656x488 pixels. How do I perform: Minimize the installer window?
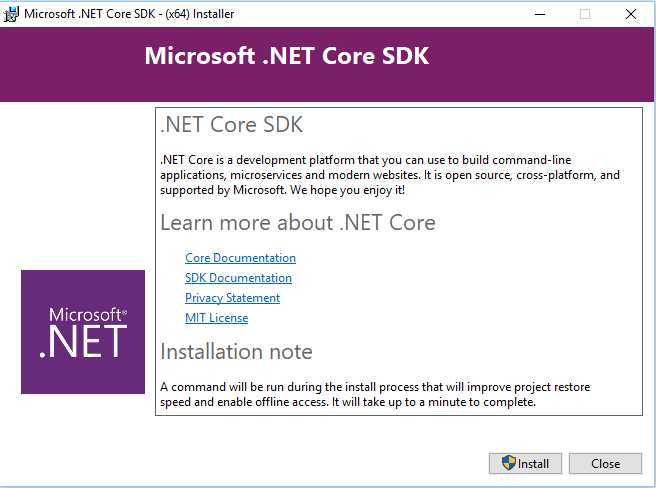pos(540,14)
